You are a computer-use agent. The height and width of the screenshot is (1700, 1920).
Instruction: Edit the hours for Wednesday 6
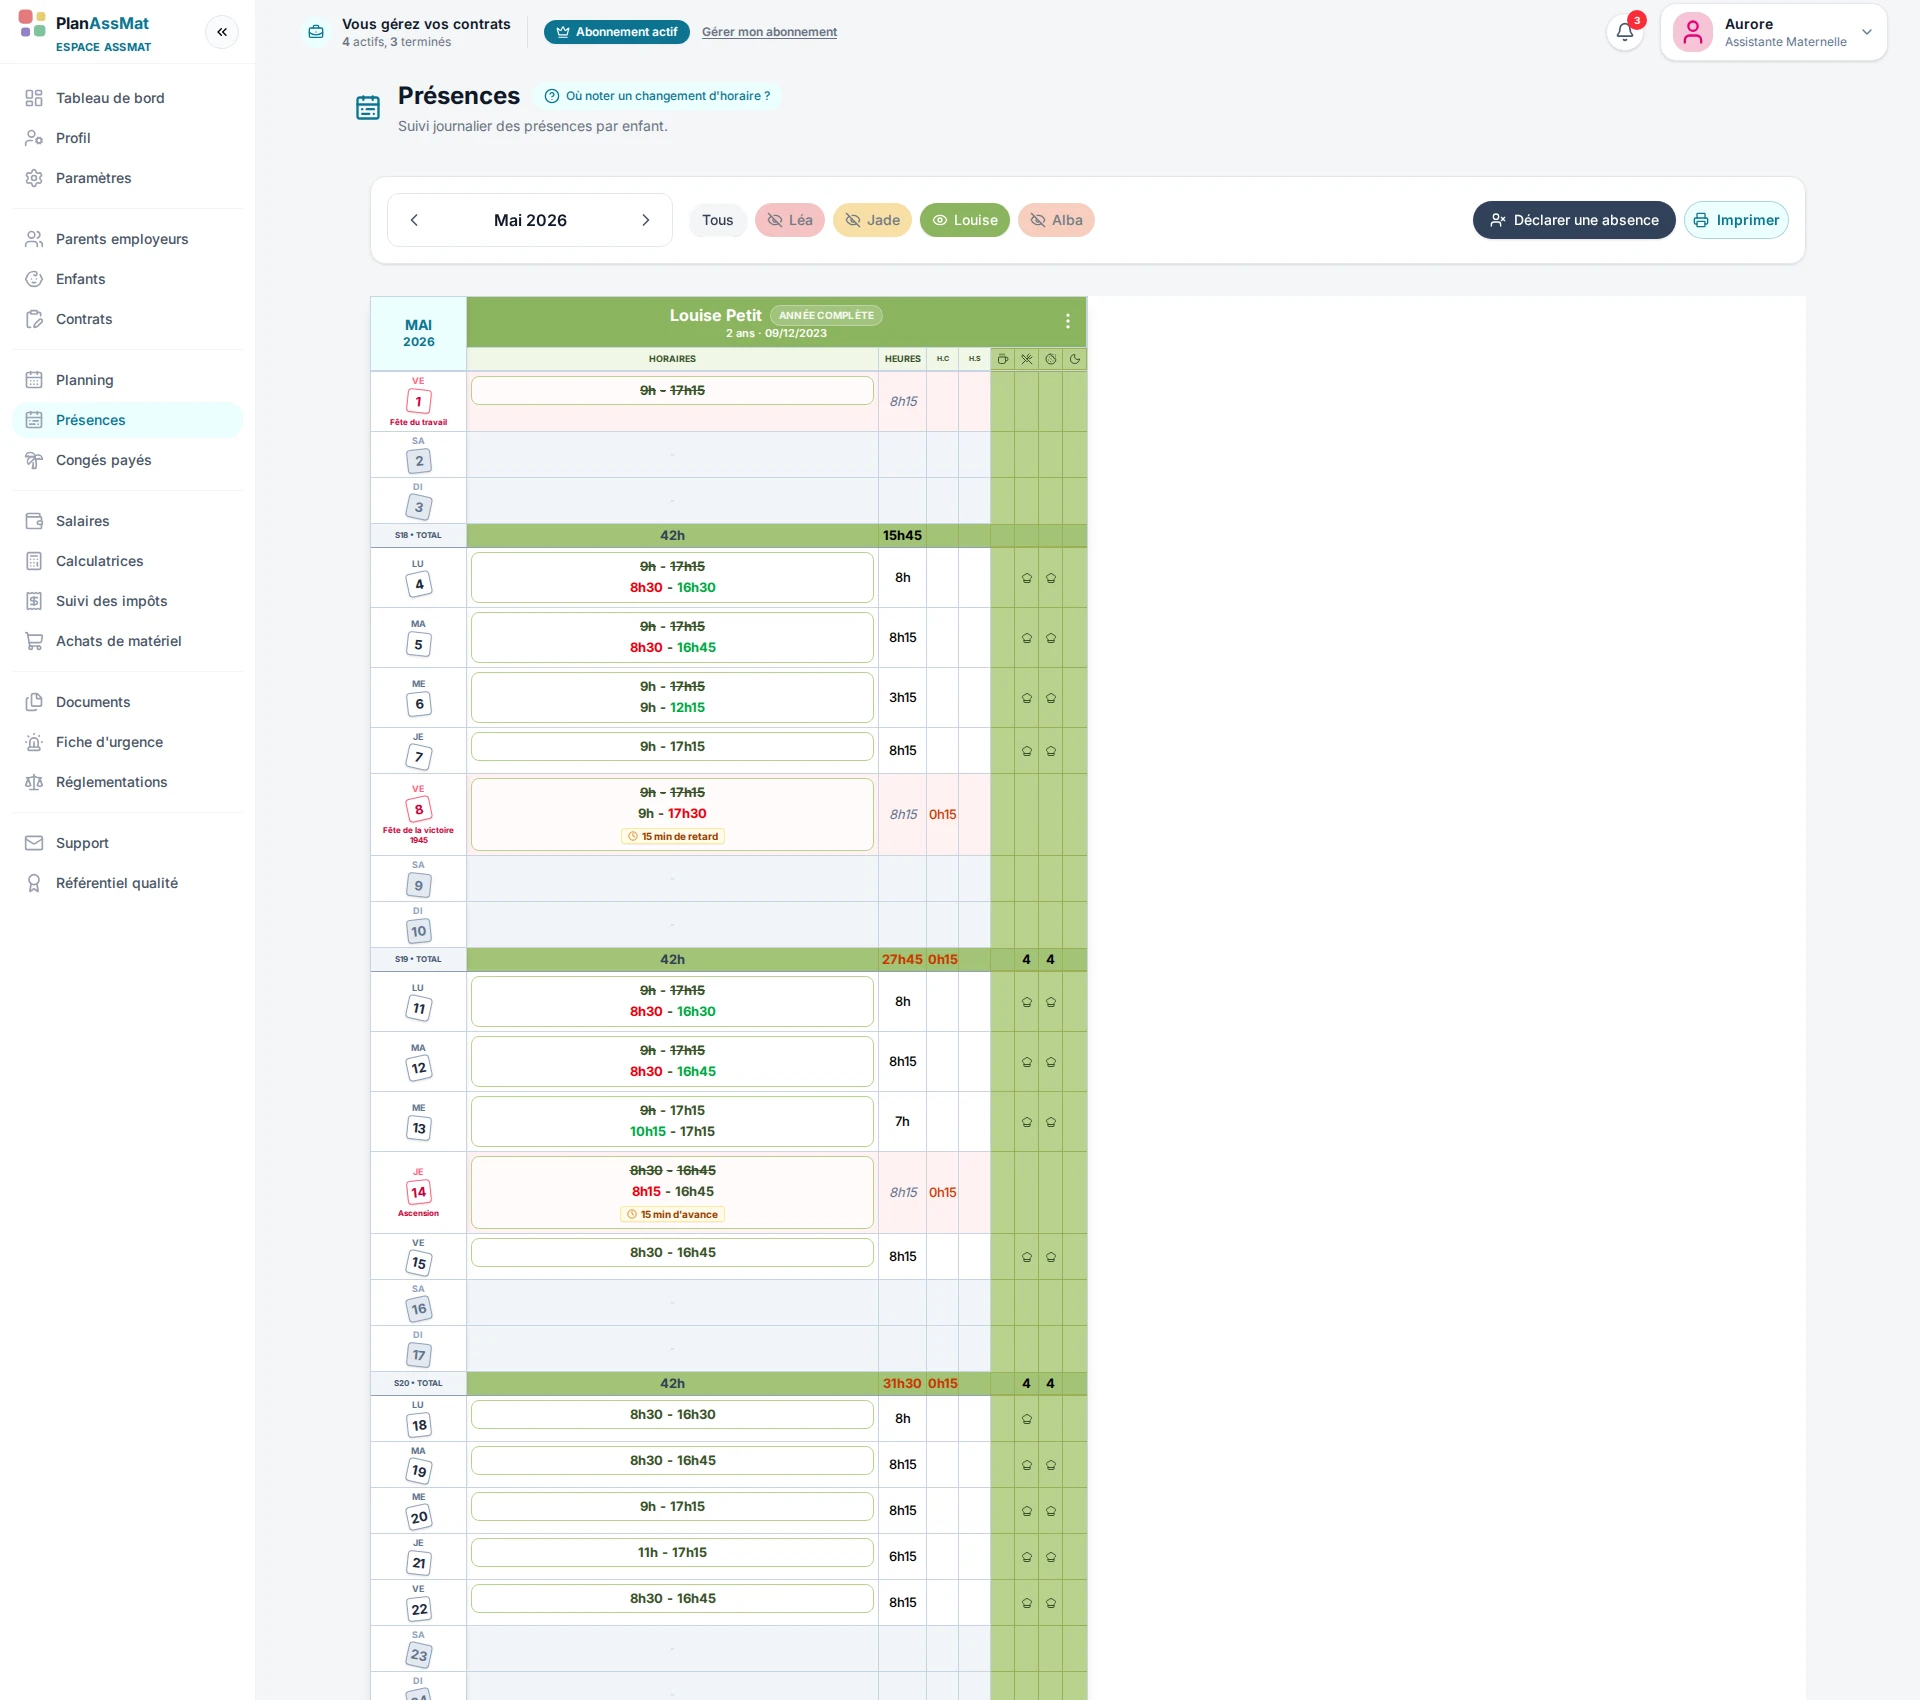pos(672,697)
